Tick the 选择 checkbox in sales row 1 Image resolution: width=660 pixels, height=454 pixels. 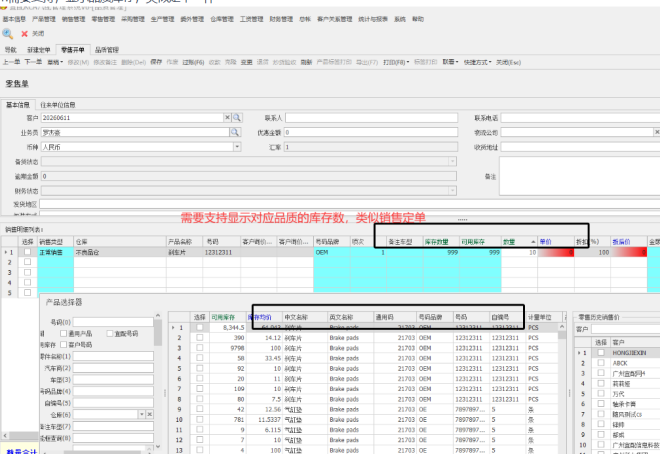[x=27, y=252]
